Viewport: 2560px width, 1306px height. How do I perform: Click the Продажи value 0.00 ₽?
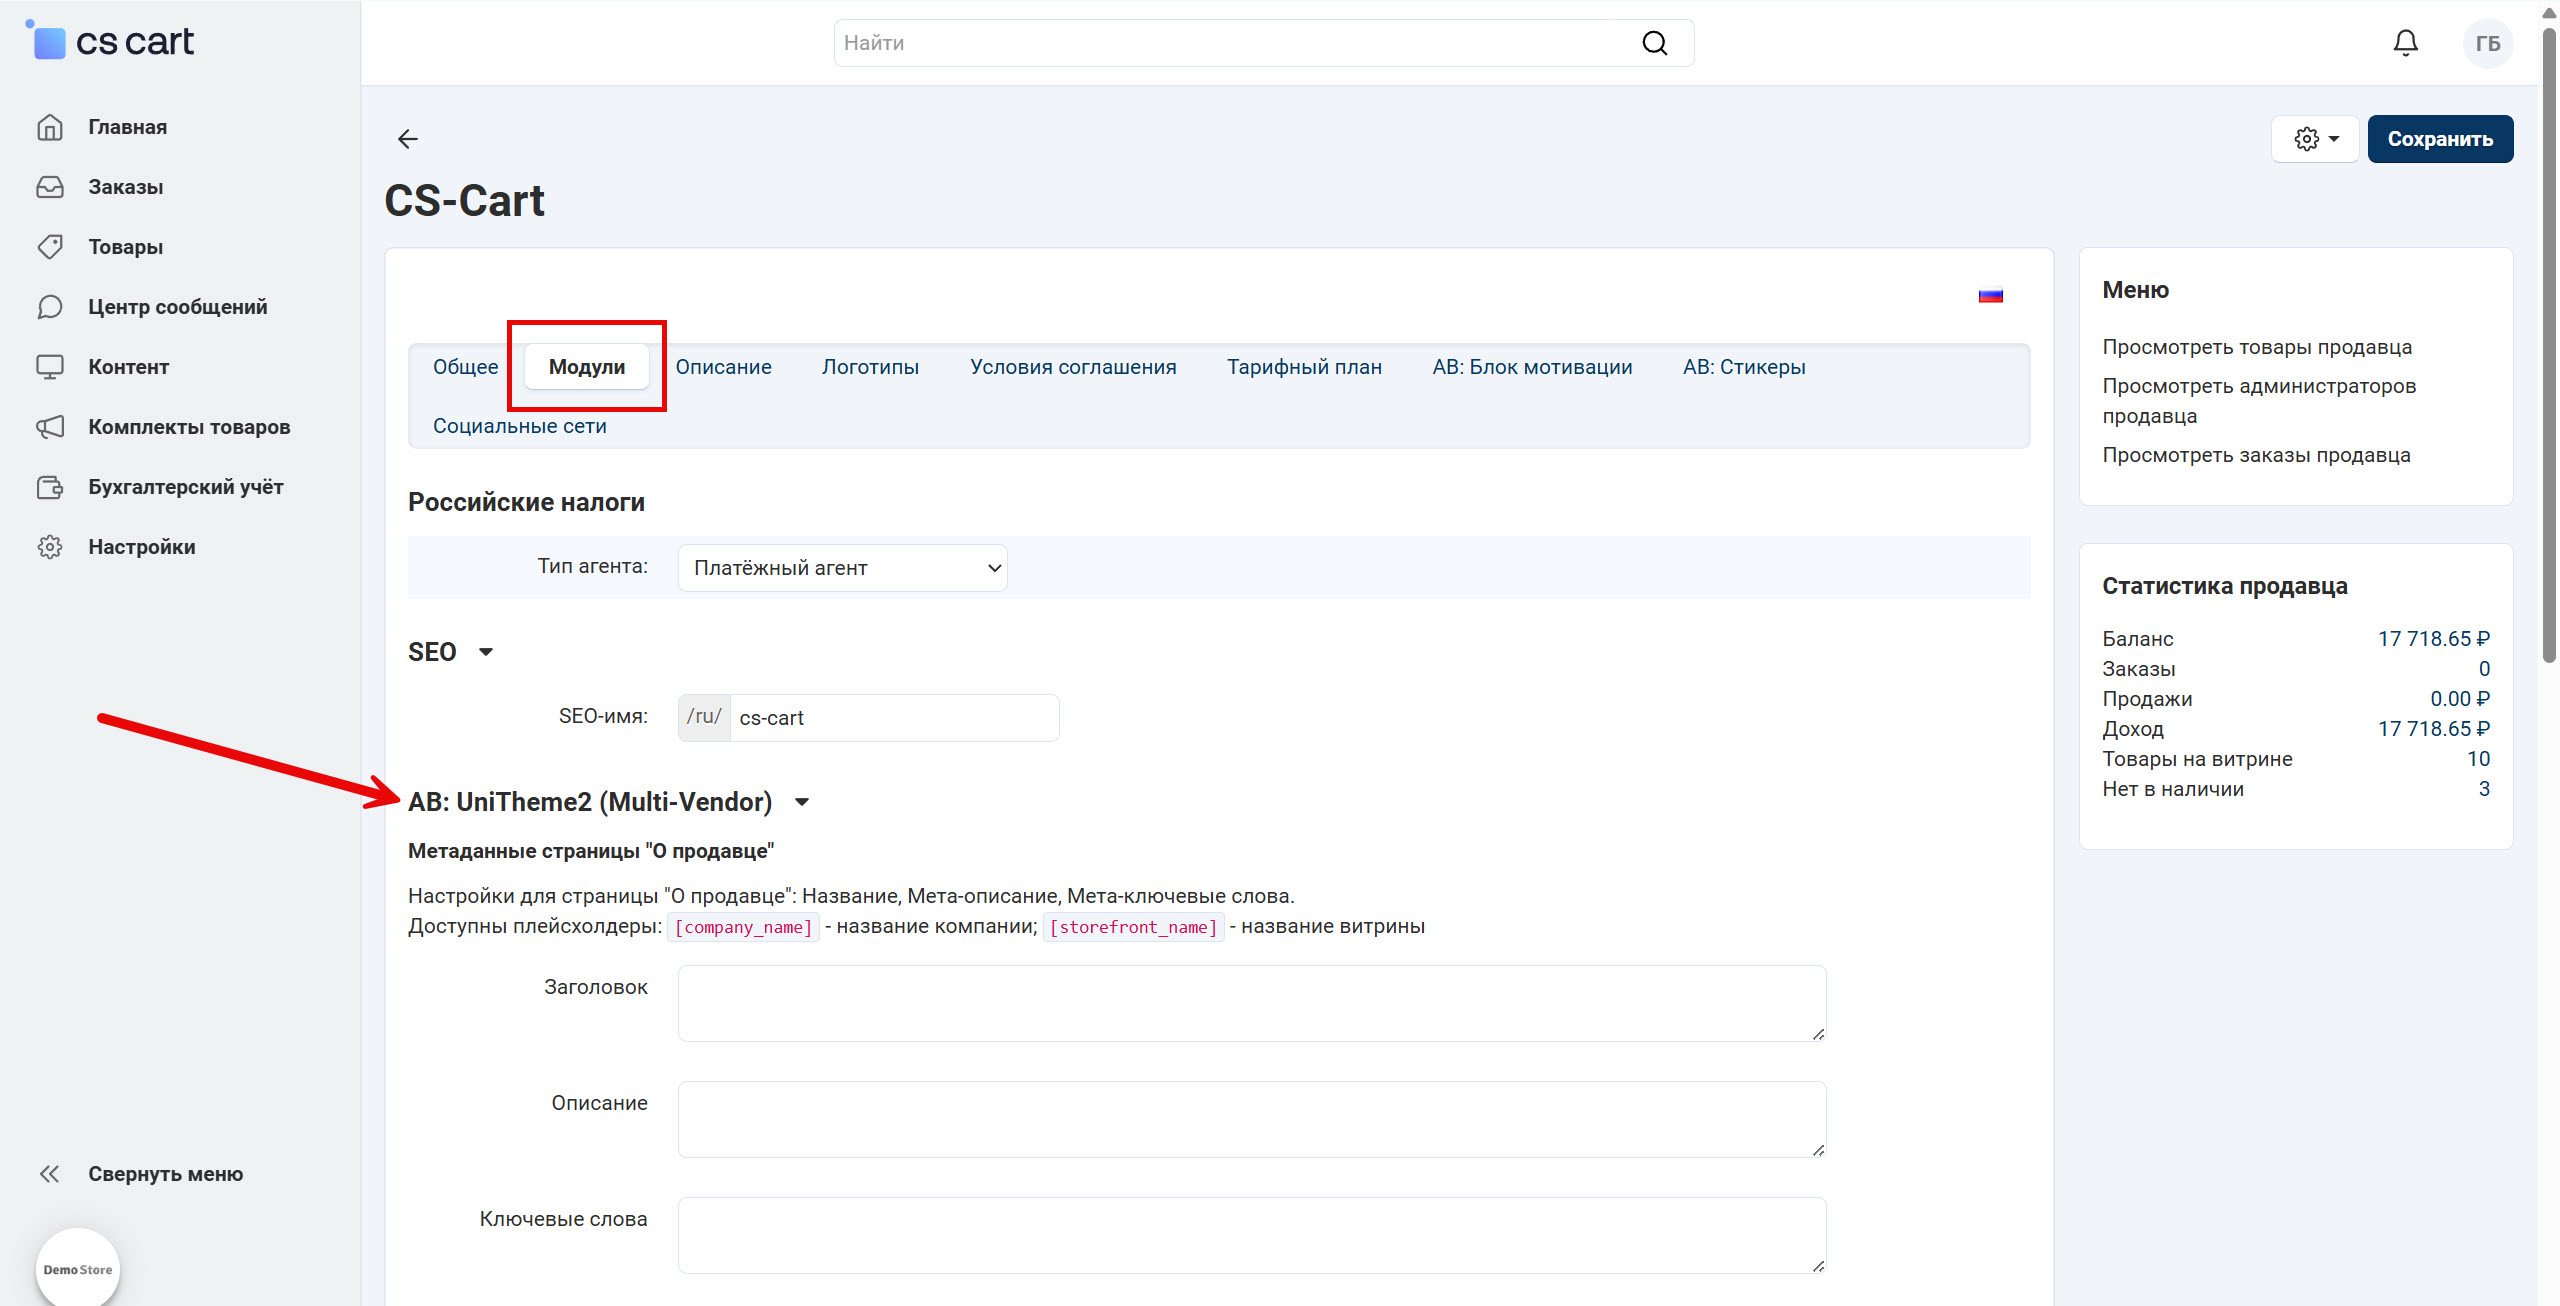coord(2460,699)
